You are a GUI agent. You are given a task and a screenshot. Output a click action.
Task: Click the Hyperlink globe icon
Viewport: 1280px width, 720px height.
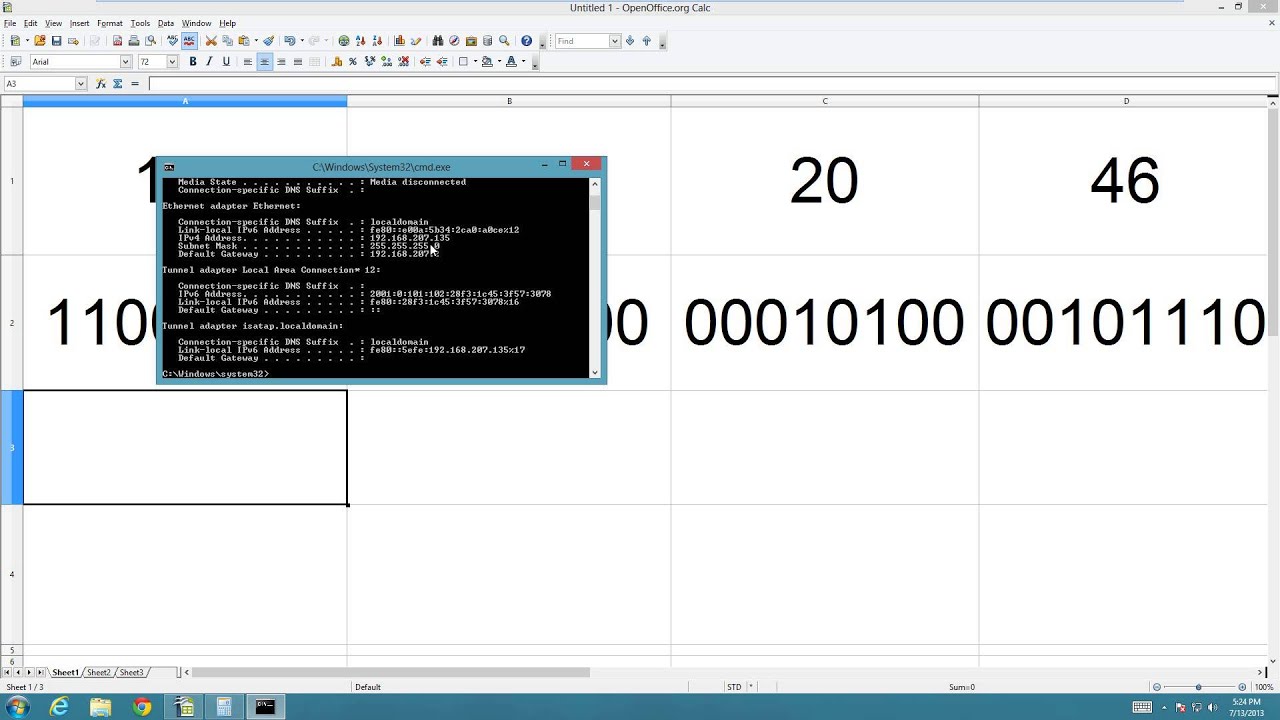[344, 41]
